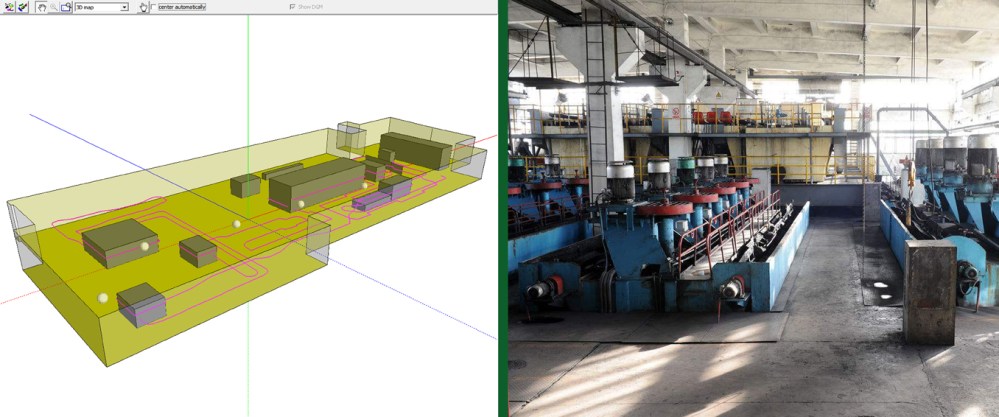Select the pan hand tool
The height and width of the screenshot is (417, 999).
pyautogui.click(x=41, y=6)
